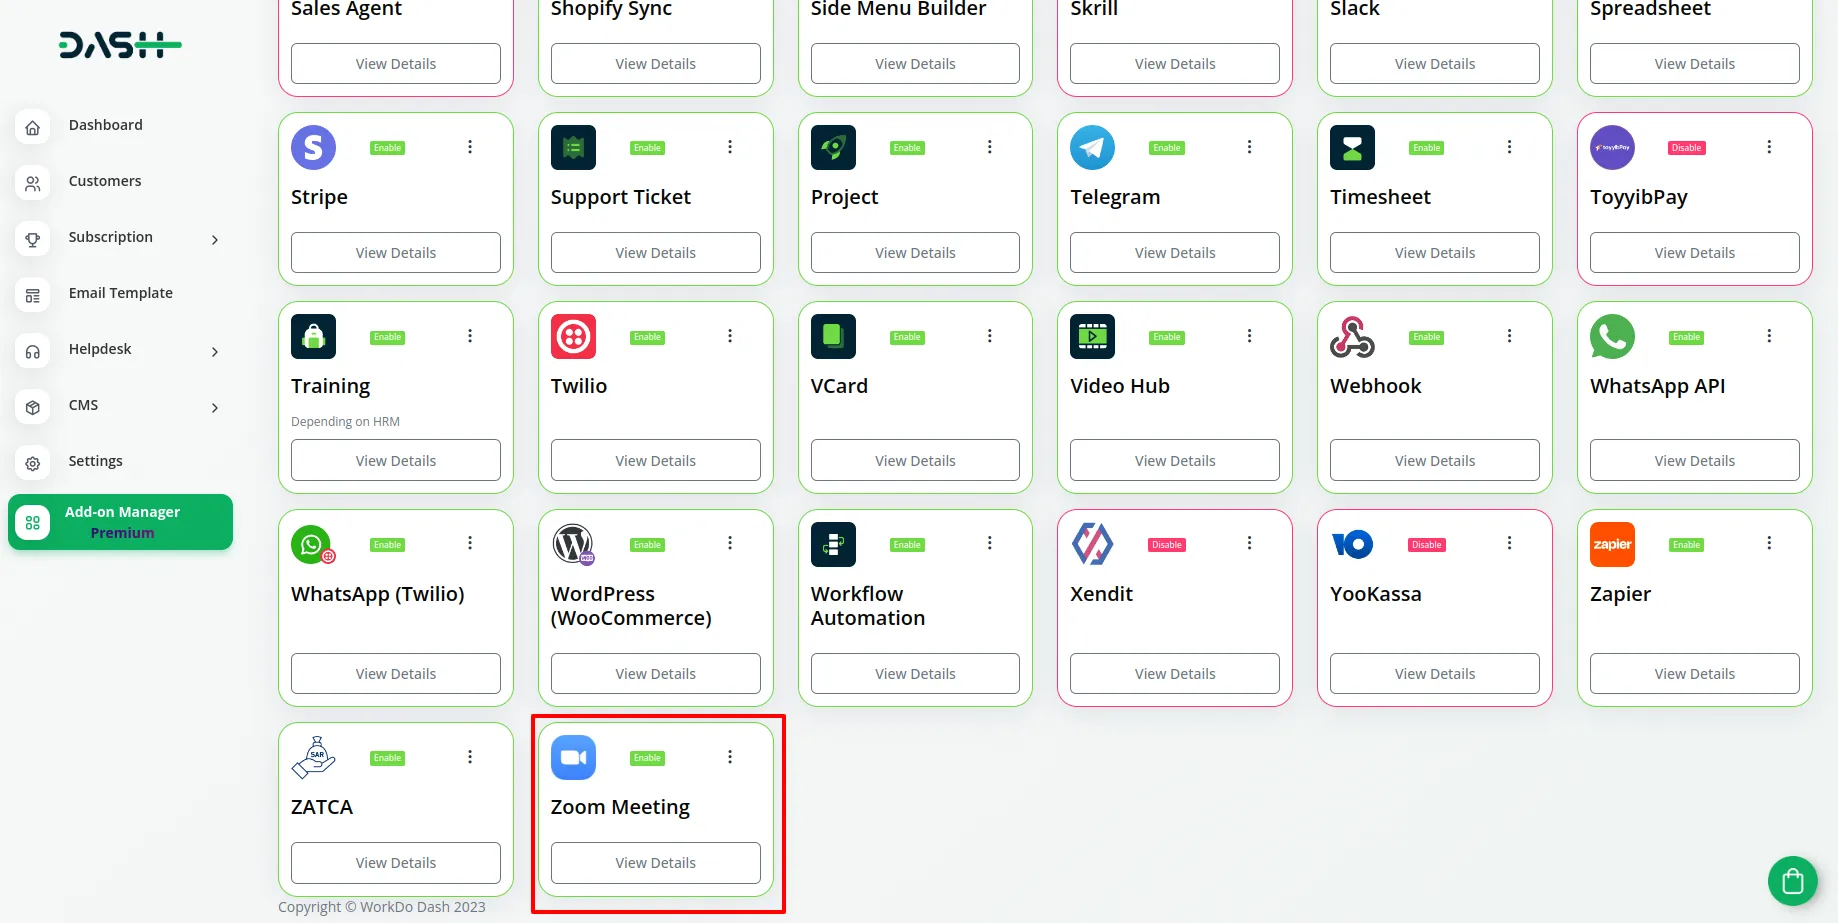Click the Workflow Automation icon
Image resolution: width=1838 pixels, height=923 pixels.
tap(833, 545)
